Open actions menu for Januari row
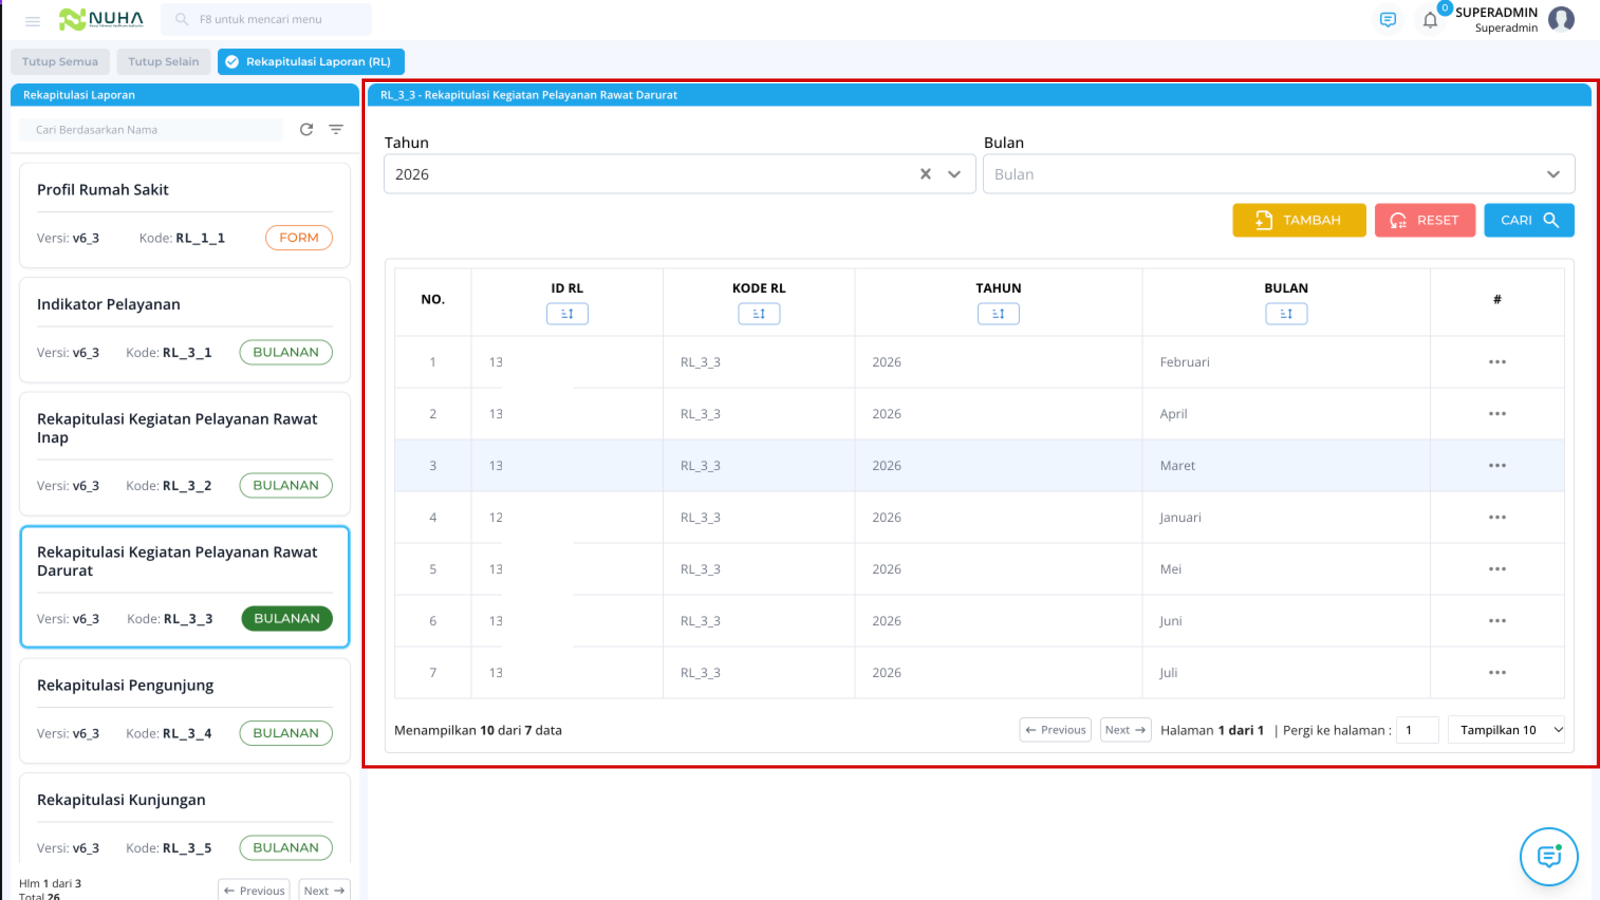 coord(1497,518)
